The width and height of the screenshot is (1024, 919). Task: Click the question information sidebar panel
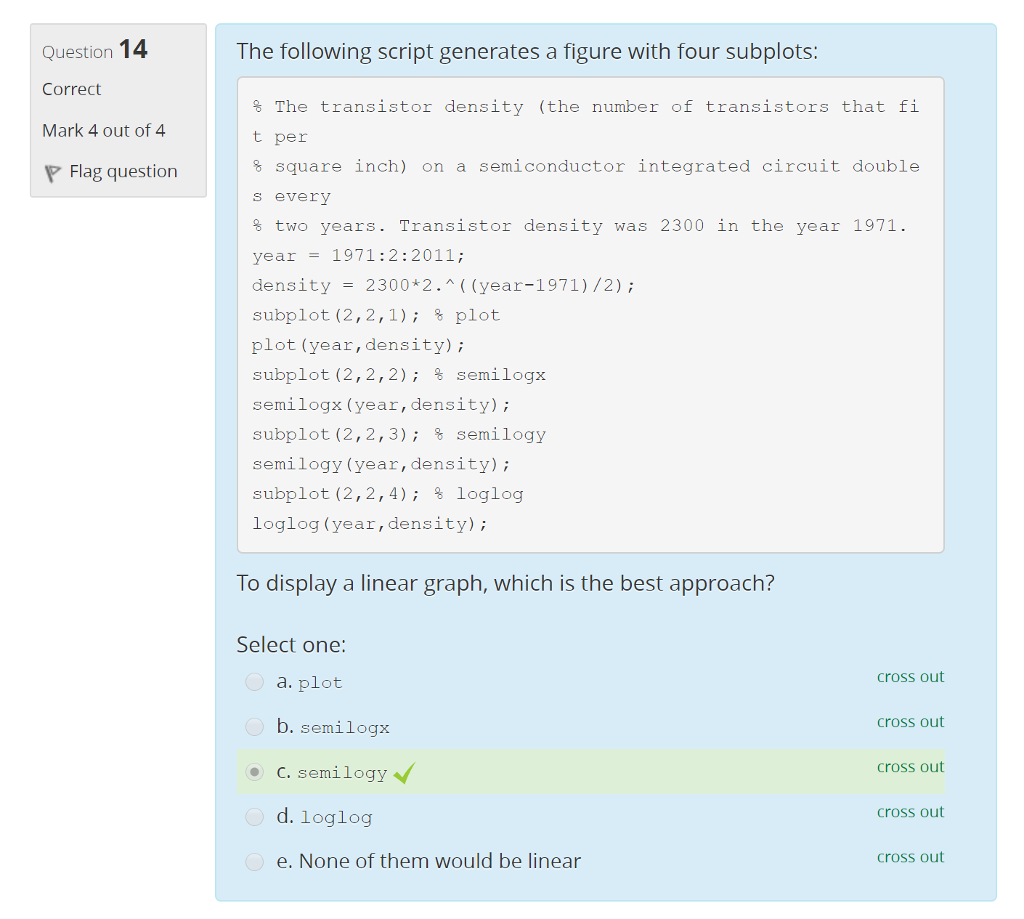coord(117,110)
